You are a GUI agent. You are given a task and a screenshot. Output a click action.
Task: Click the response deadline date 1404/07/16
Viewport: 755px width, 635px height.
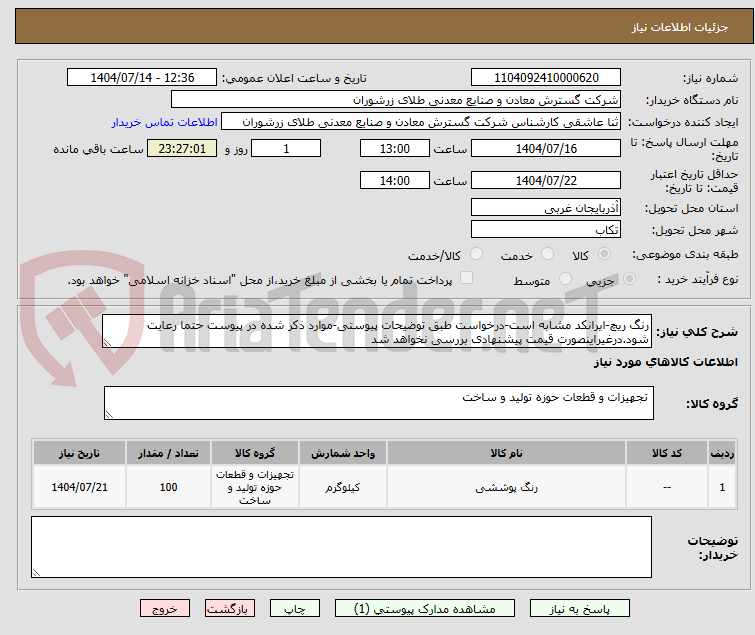[x=546, y=148]
